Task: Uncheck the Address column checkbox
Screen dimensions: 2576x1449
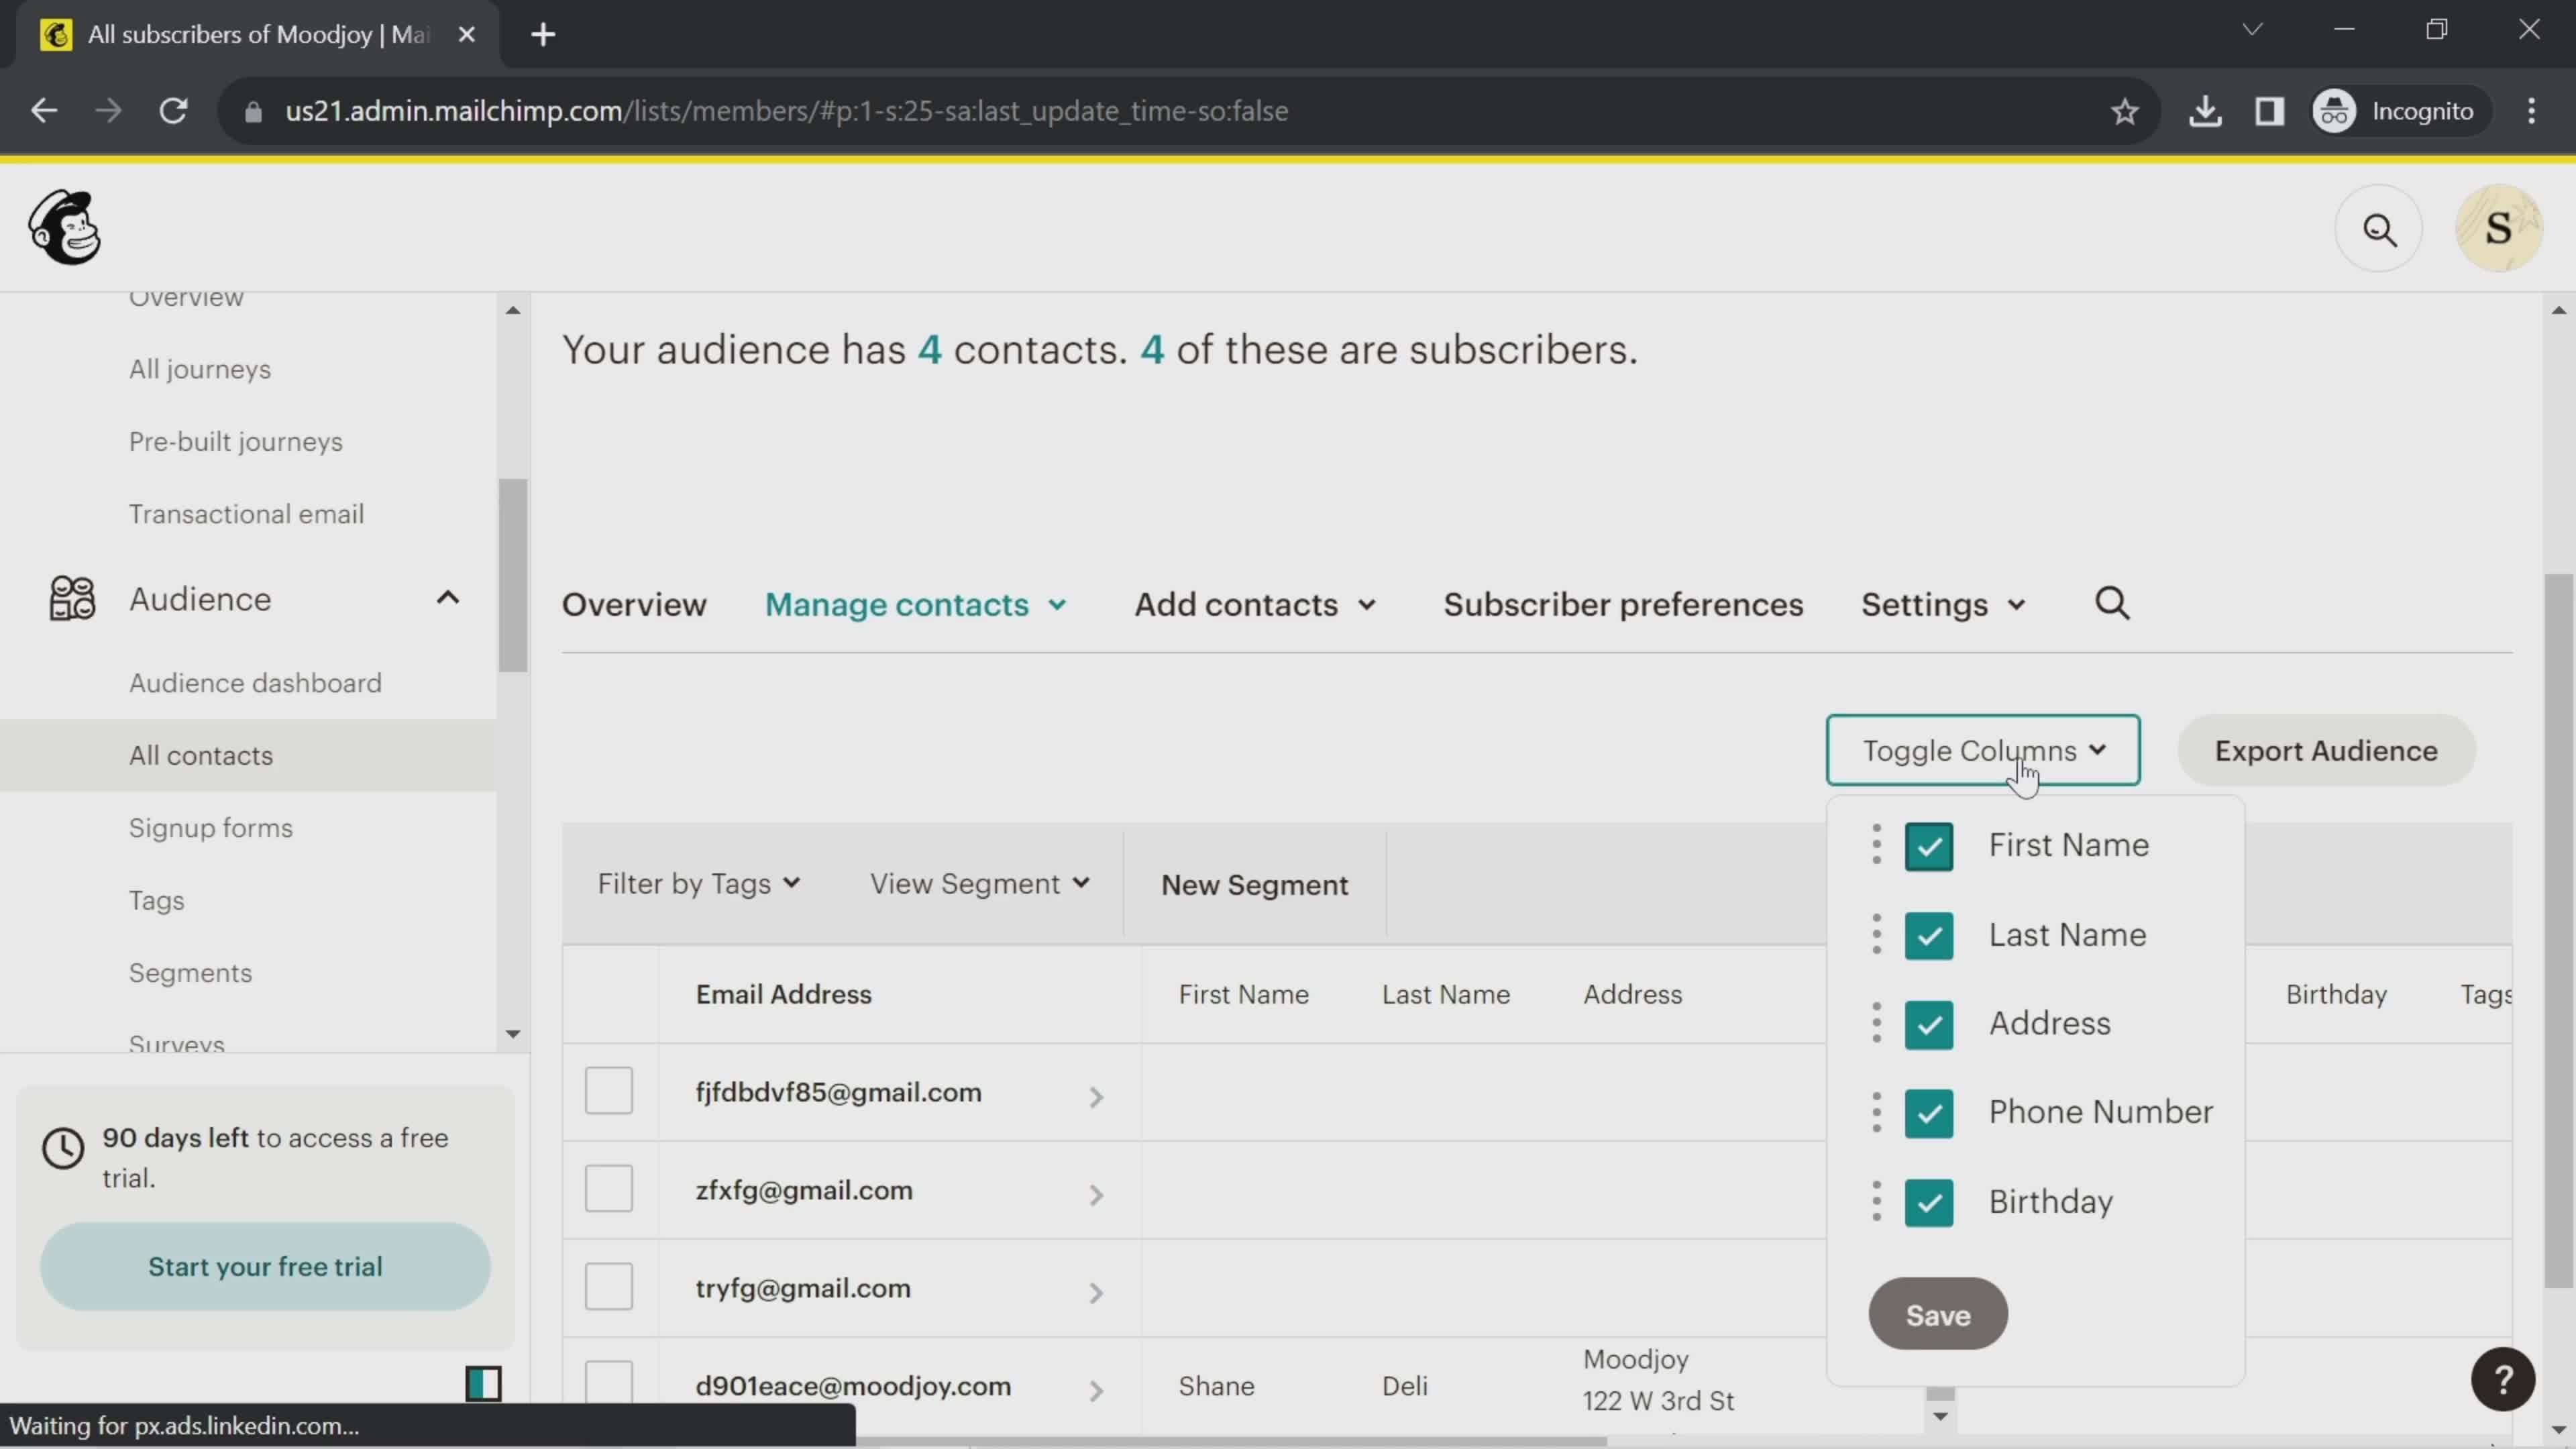Action: [1928, 1024]
